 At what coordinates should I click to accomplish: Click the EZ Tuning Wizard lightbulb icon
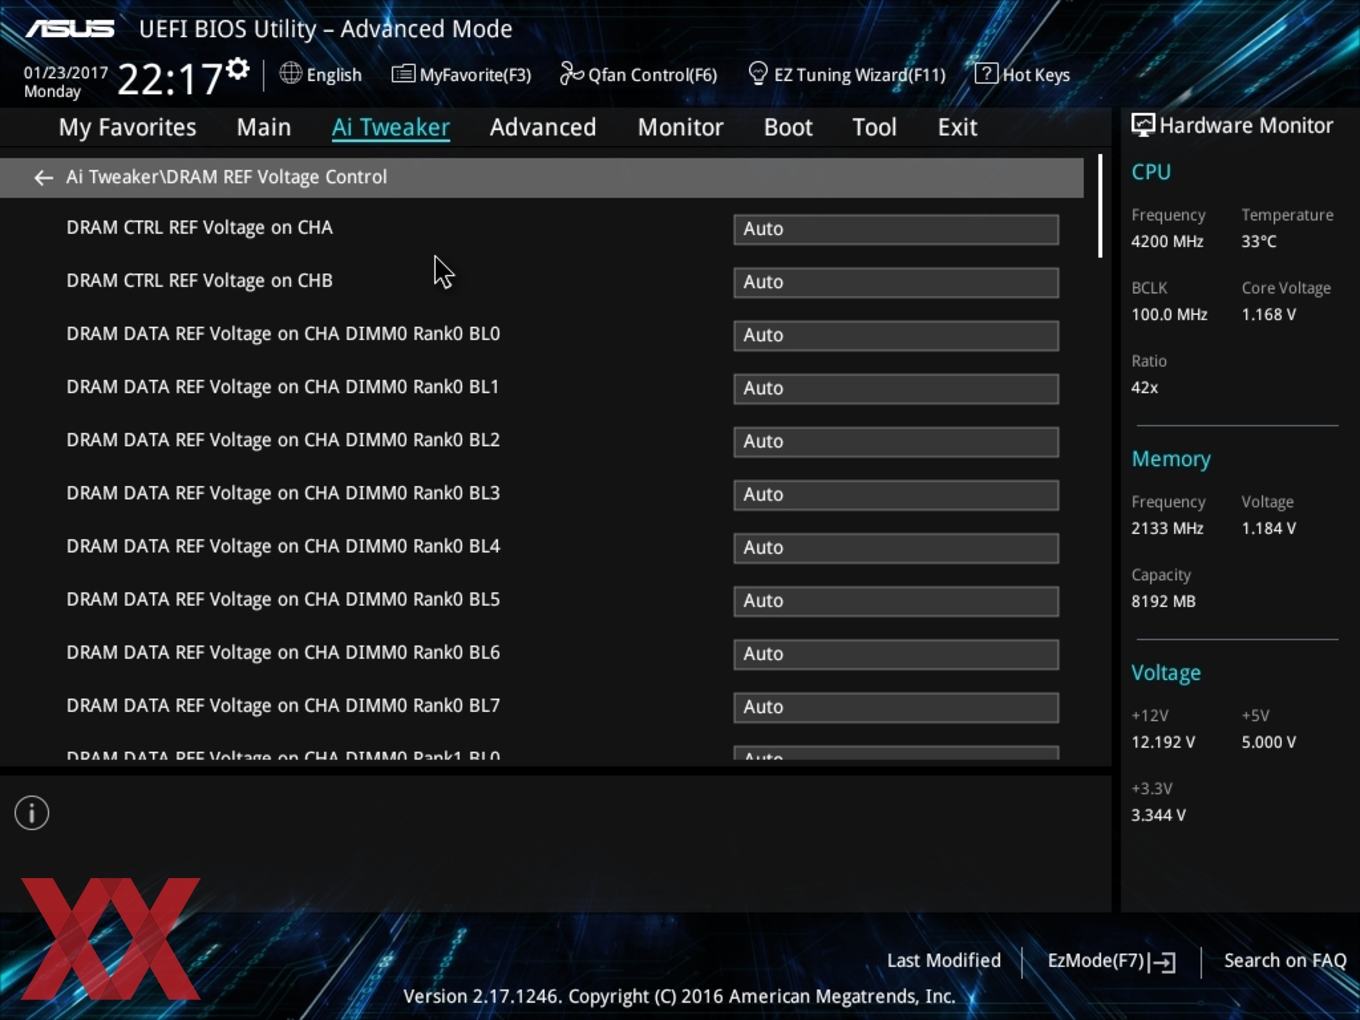click(758, 73)
